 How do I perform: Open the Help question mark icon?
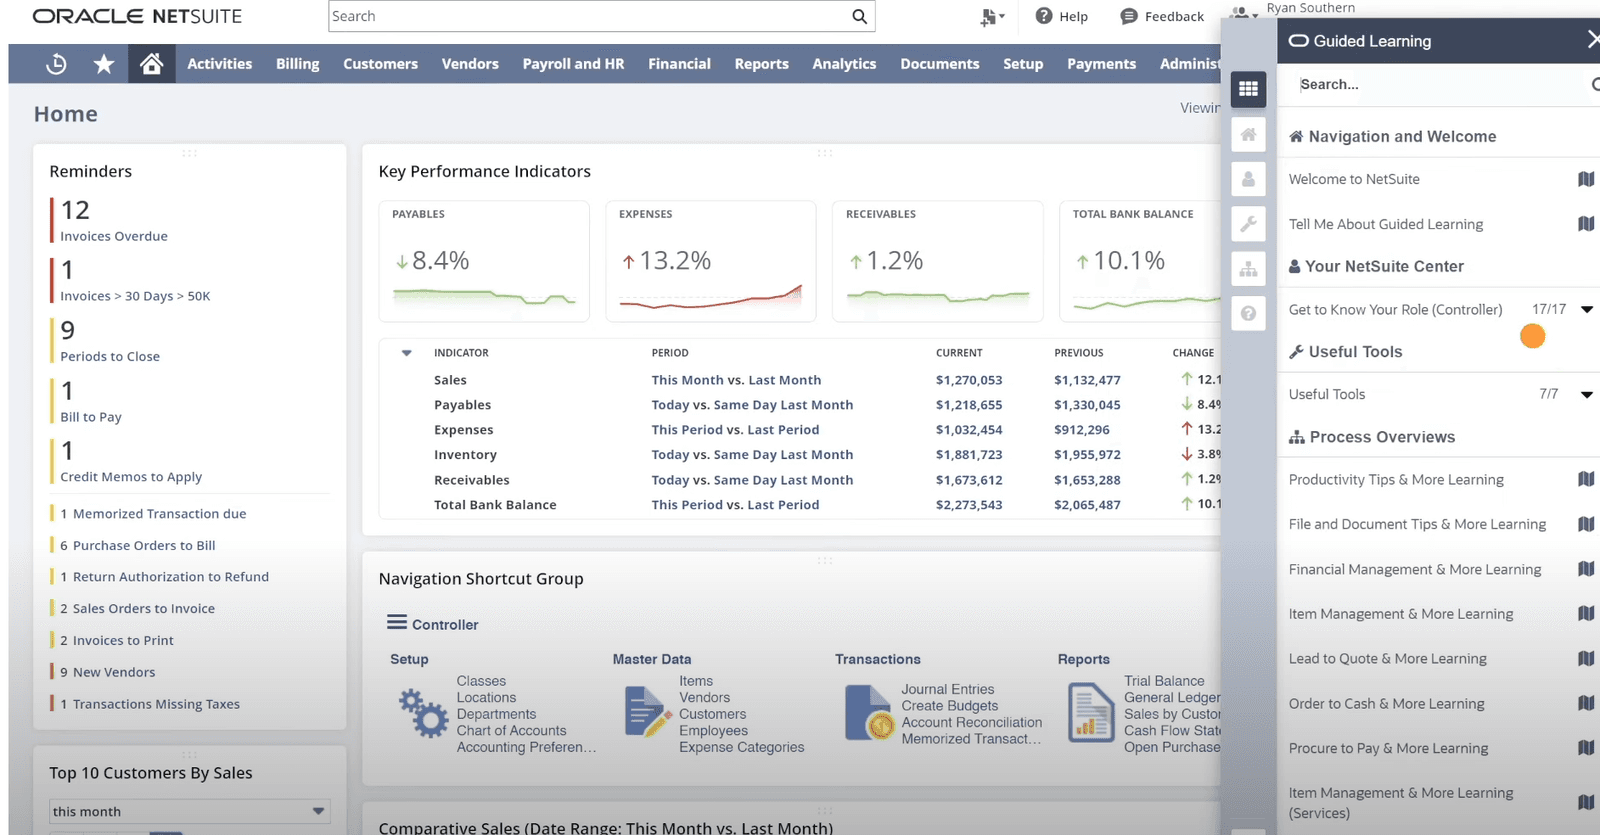click(x=1044, y=16)
